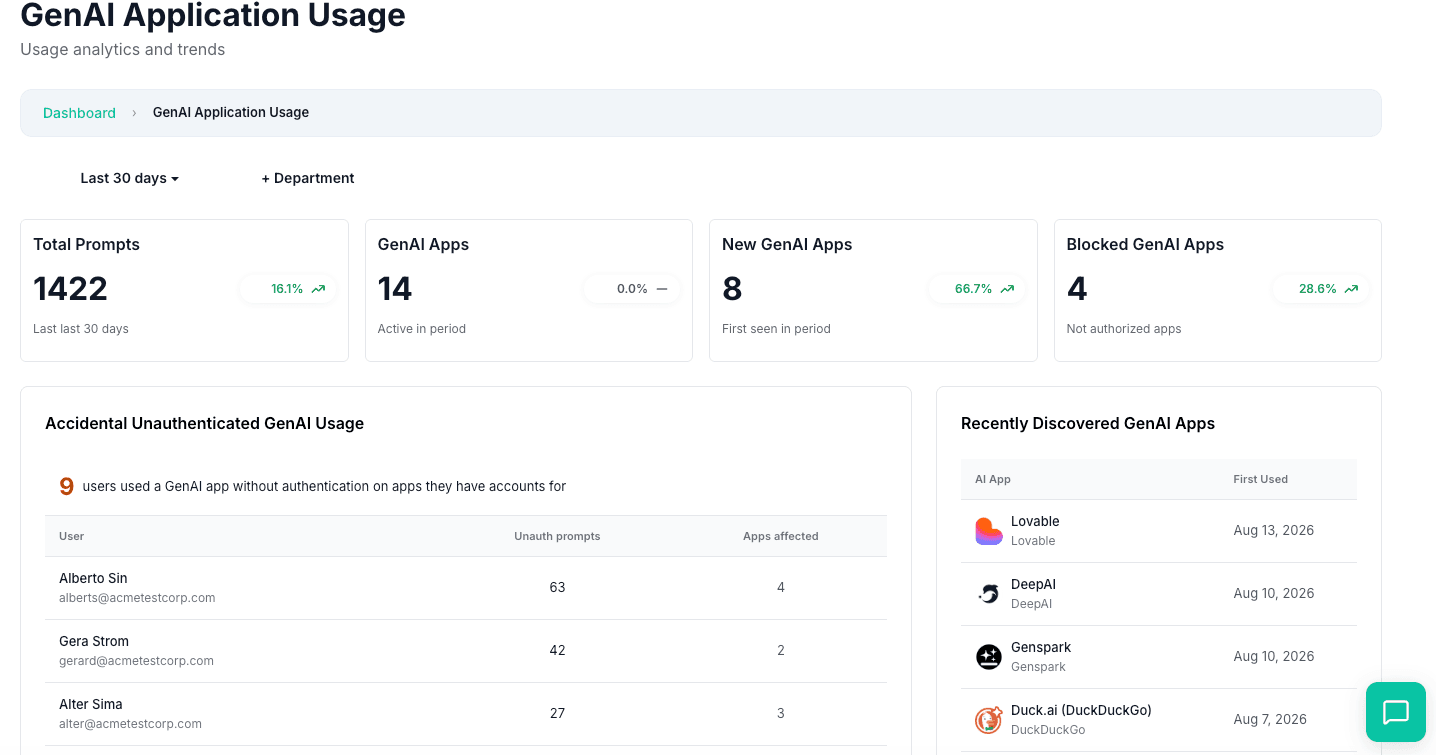Screen dimensions: 1436x755
Task: Click the New GenAI Apps 66.7% trend badge
Action: pyautogui.click(x=977, y=289)
